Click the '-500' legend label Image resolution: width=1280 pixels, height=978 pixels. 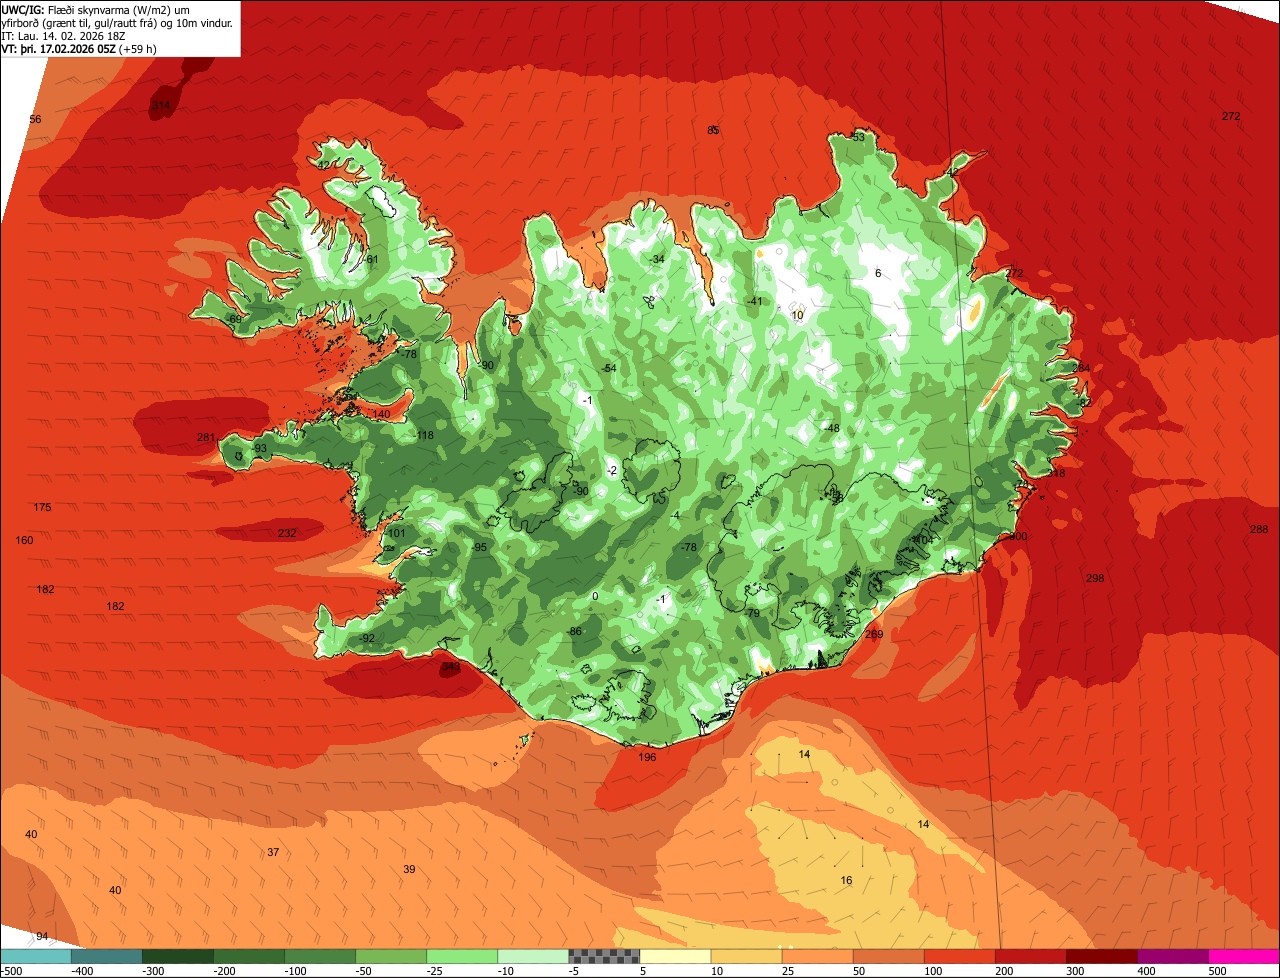pyautogui.click(x=11, y=970)
